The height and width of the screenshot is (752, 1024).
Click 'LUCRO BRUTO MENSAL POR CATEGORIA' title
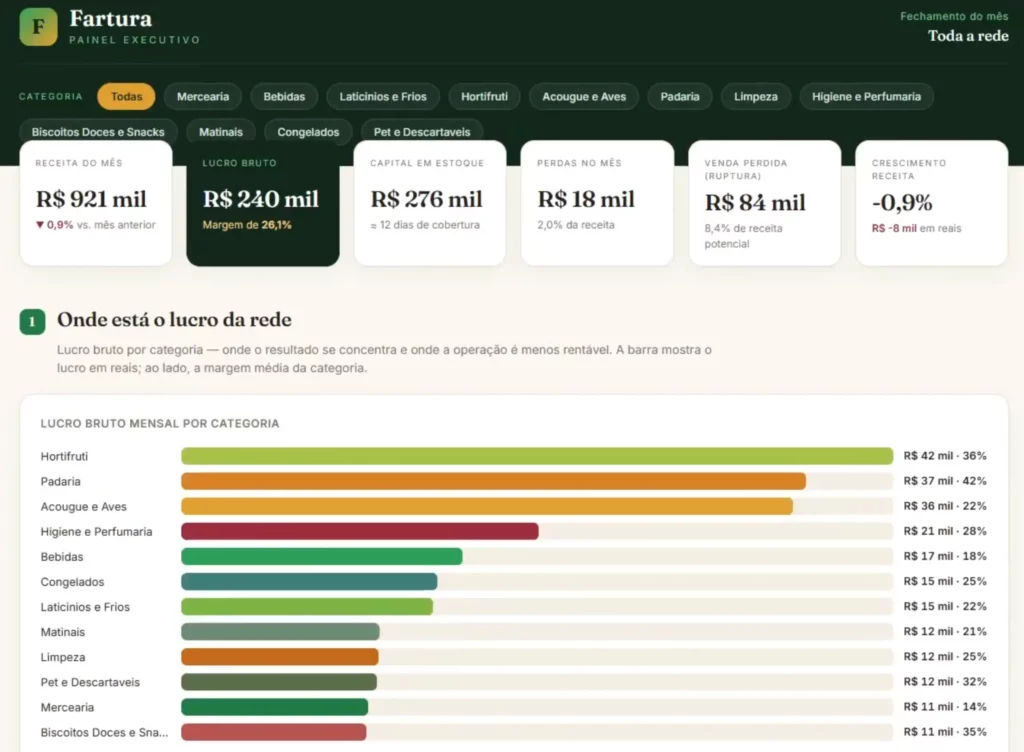(x=160, y=424)
